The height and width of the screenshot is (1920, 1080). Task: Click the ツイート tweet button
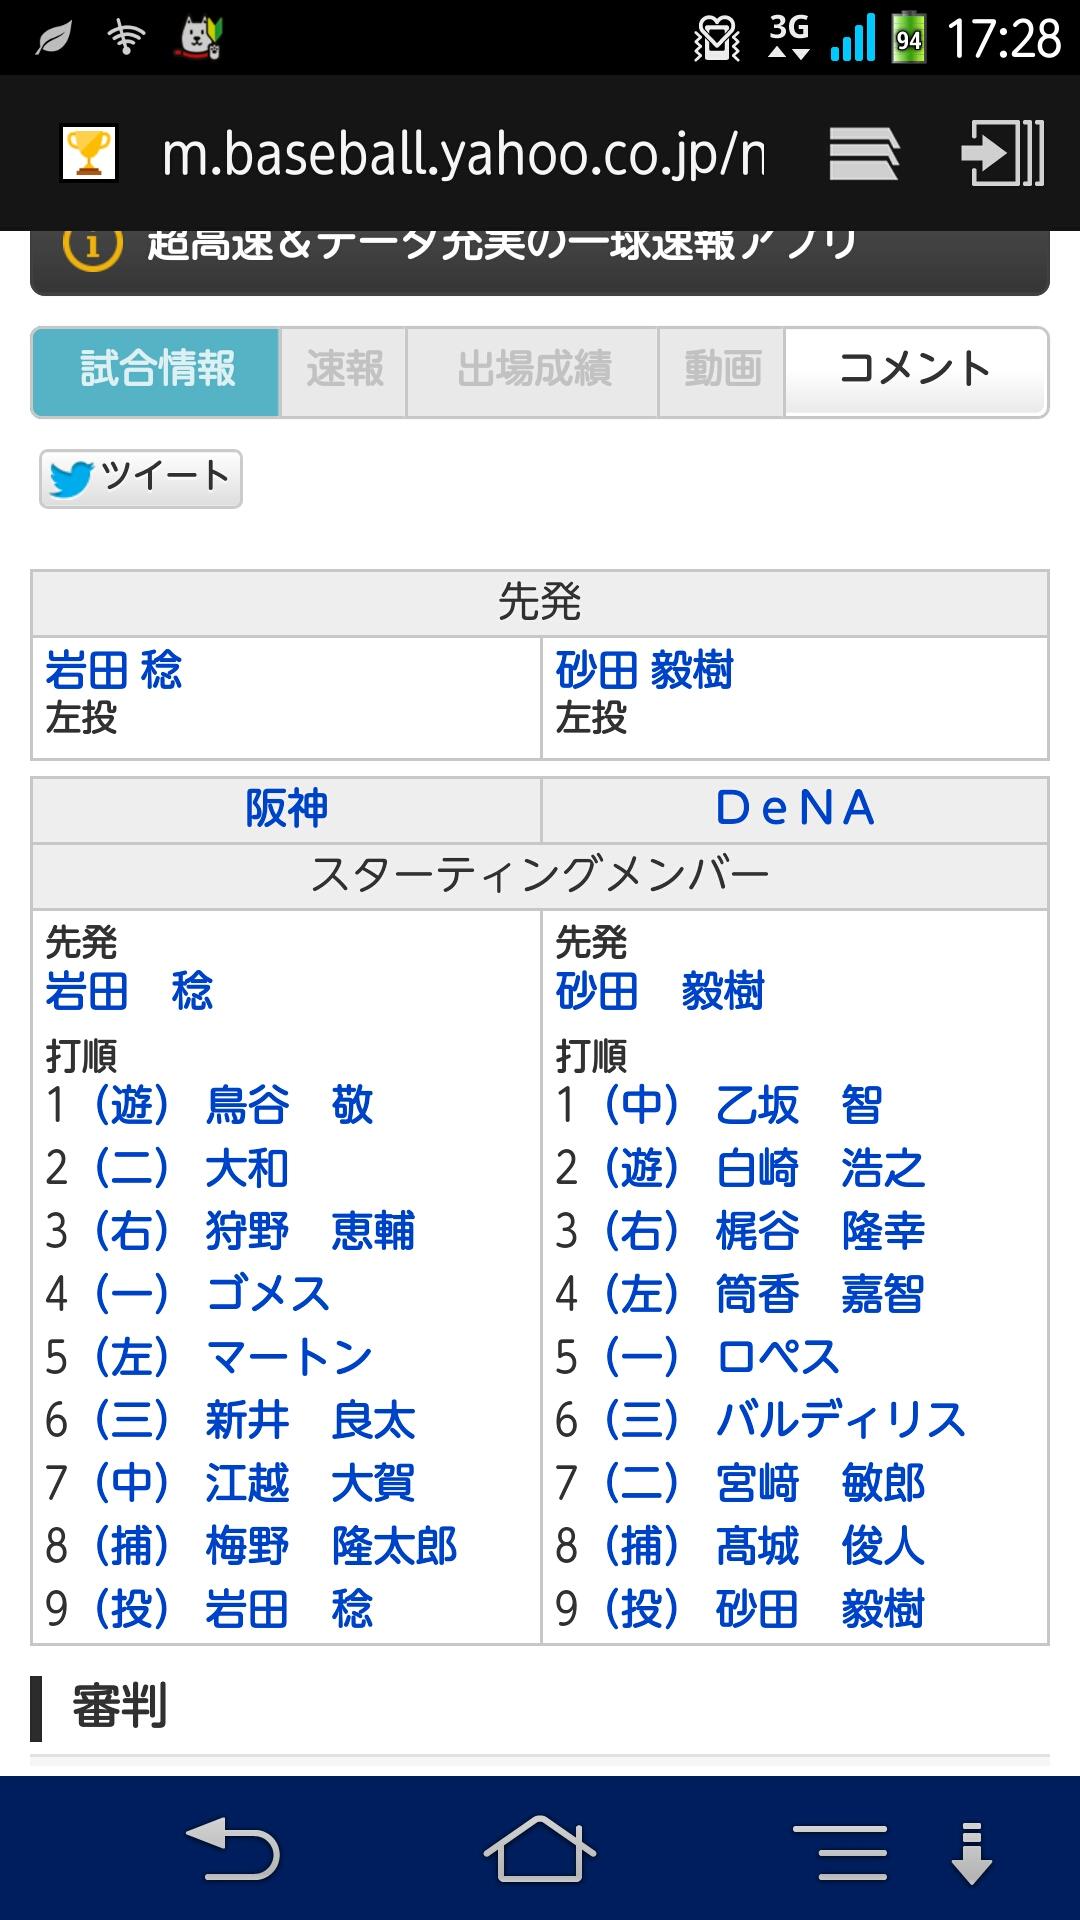point(141,478)
